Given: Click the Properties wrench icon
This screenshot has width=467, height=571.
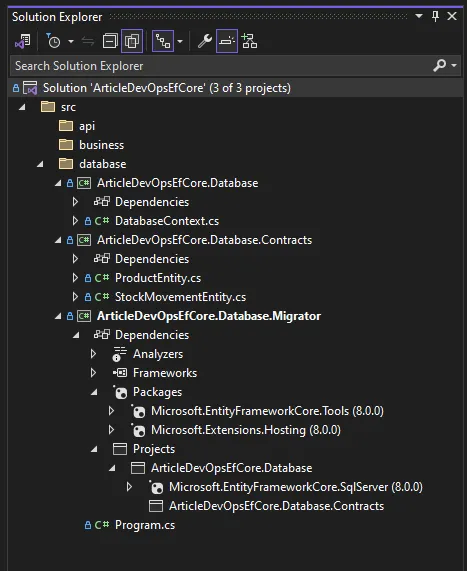Looking at the screenshot, I should (x=205, y=41).
